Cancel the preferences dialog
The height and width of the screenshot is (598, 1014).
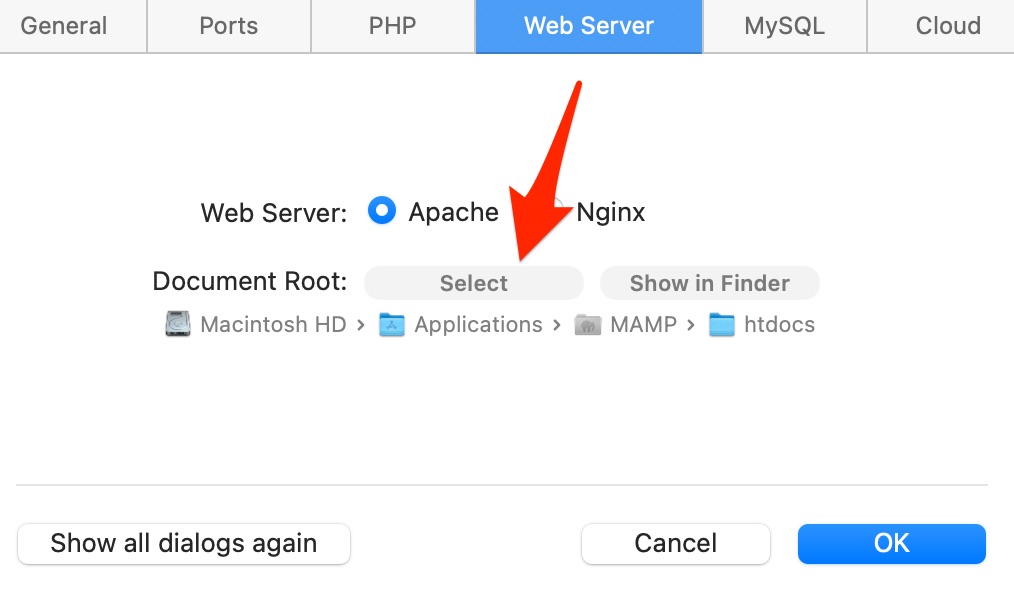pyautogui.click(x=676, y=544)
